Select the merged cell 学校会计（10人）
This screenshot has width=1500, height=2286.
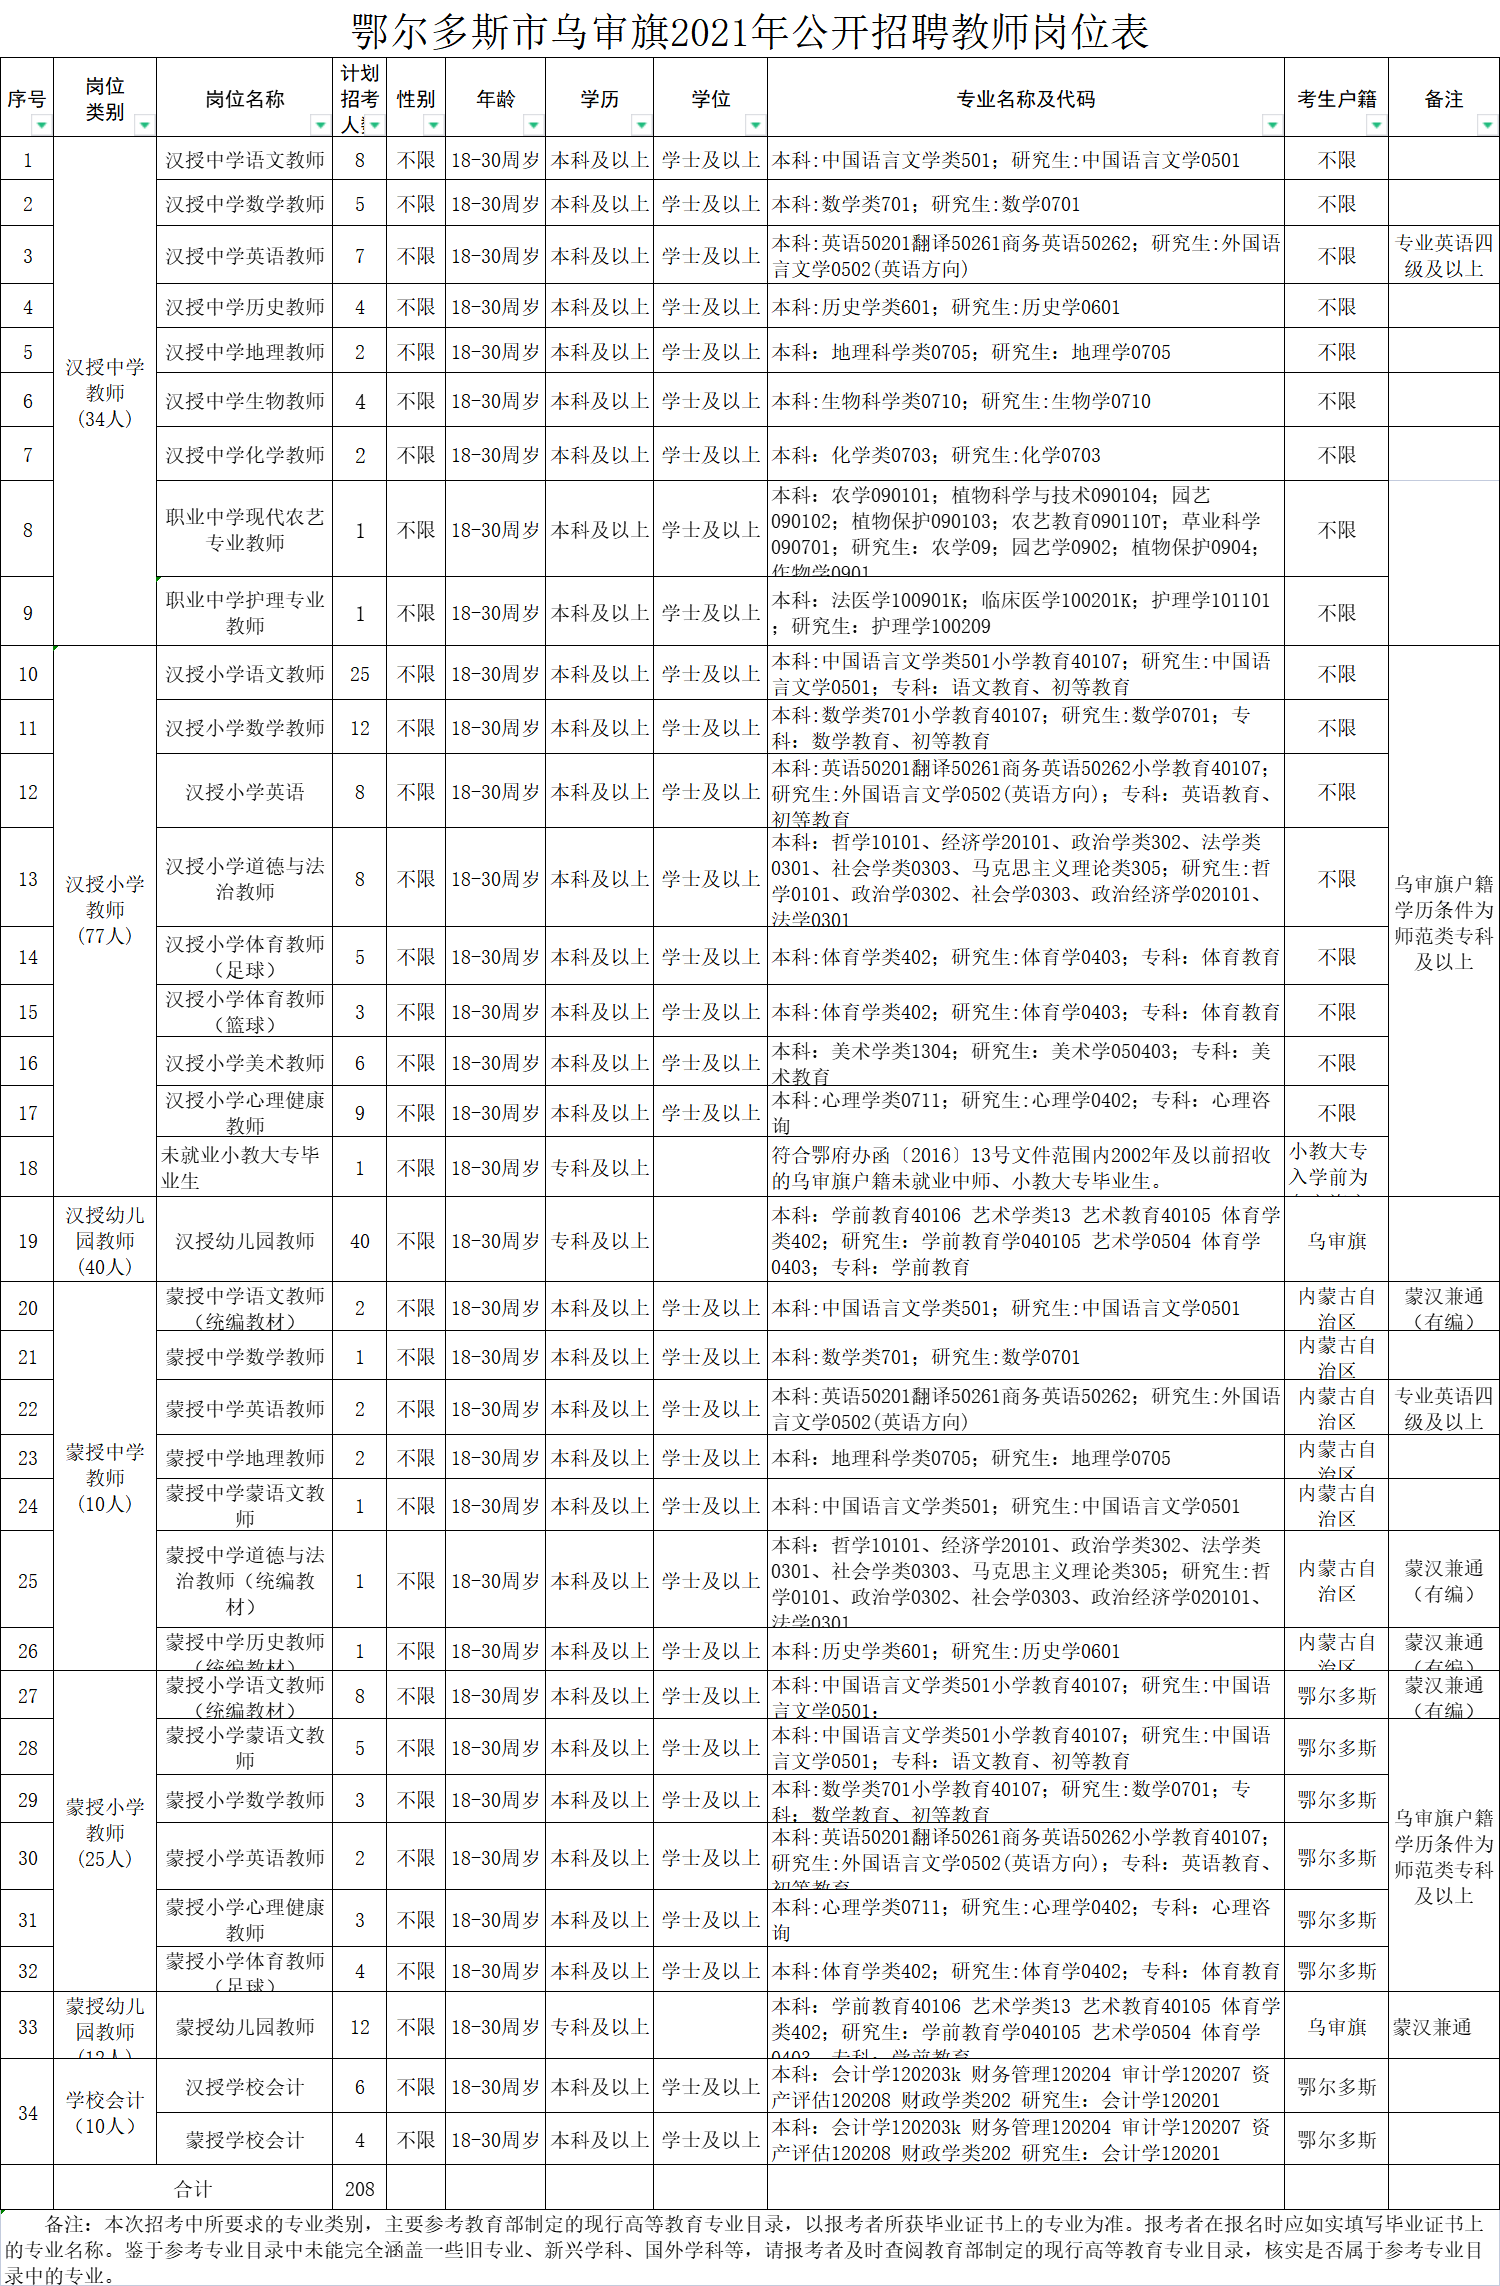coord(105,2113)
